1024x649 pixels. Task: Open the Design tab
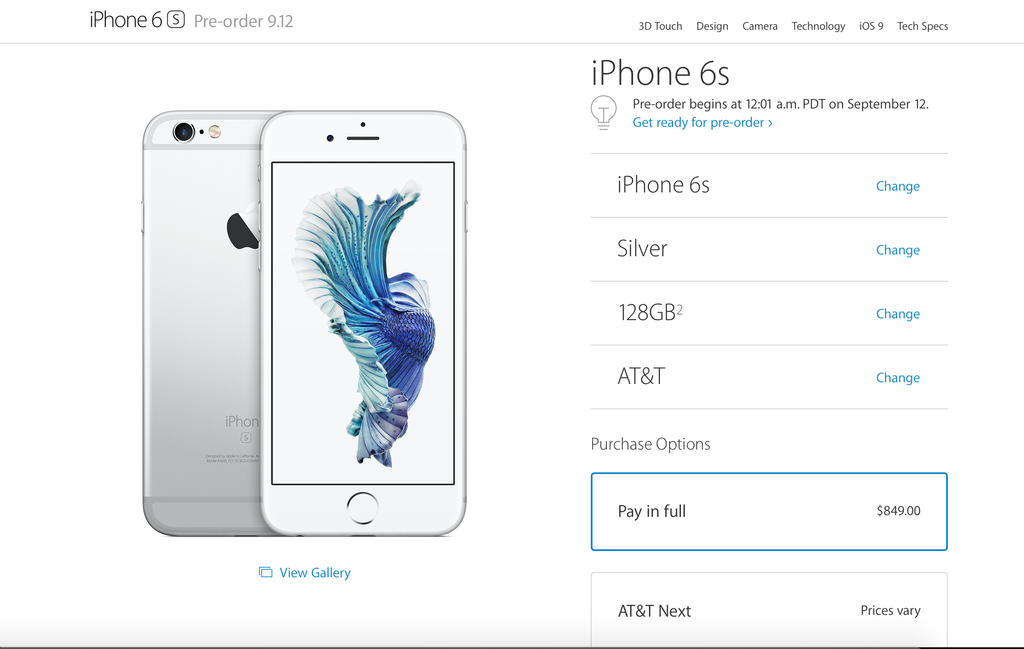pyautogui.click(x=712, y=26)
